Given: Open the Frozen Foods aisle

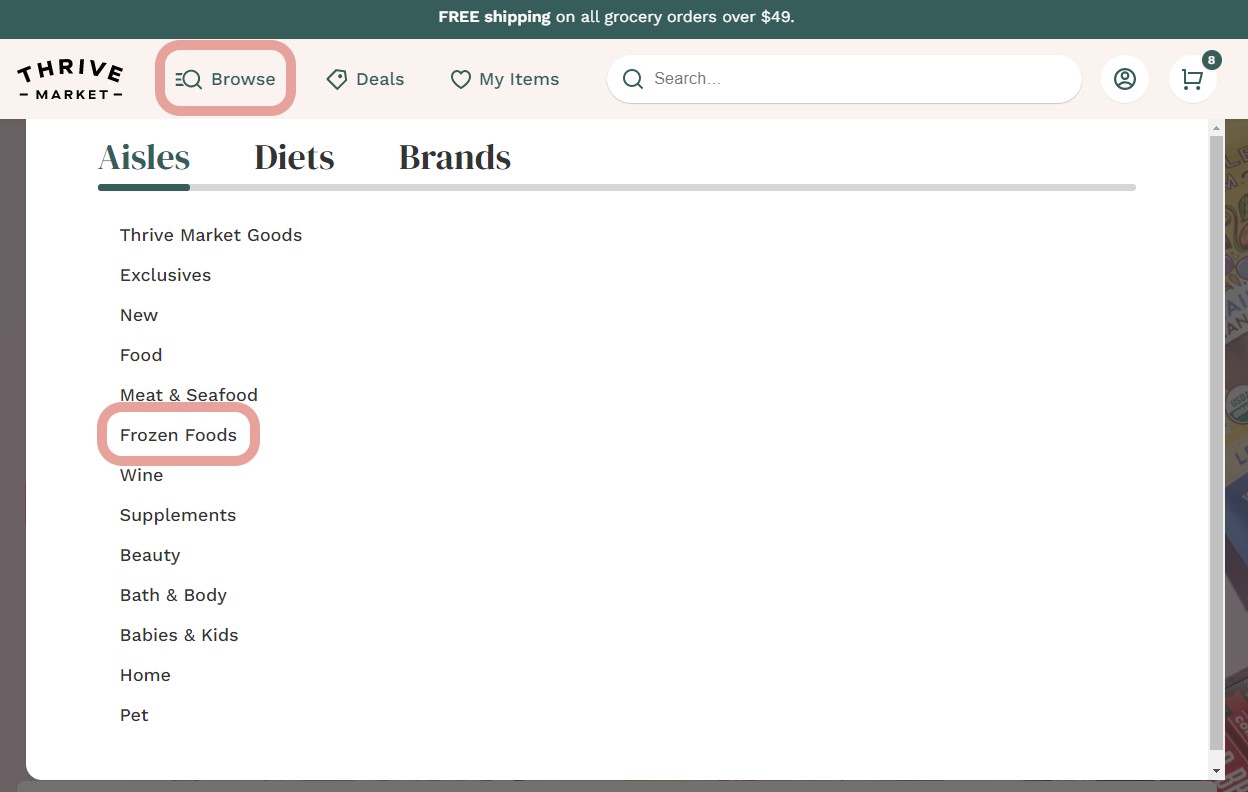Looking at the screenshot, I should 178,435.
